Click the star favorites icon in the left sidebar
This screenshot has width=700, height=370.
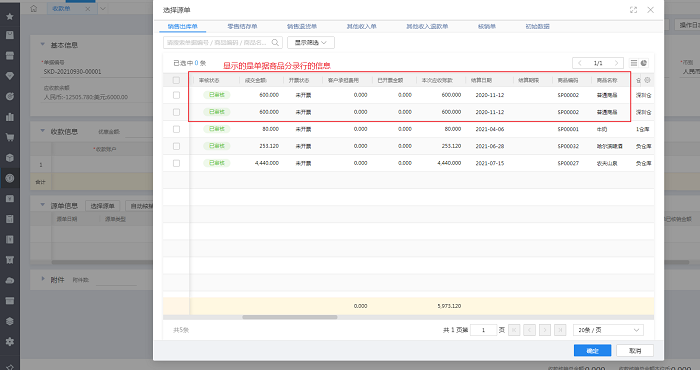coord(10,17)
